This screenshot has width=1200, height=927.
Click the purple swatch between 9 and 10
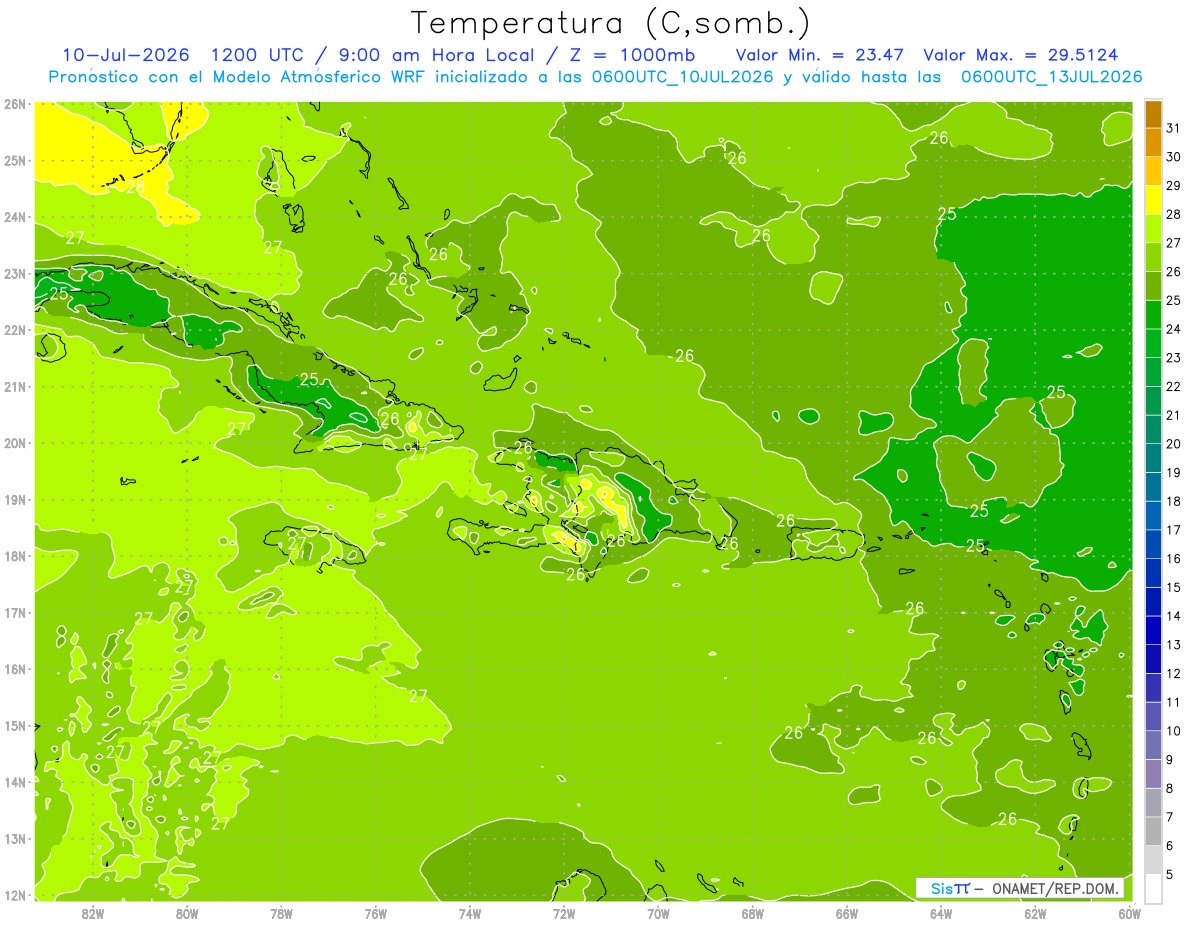tap(1153, 746)
